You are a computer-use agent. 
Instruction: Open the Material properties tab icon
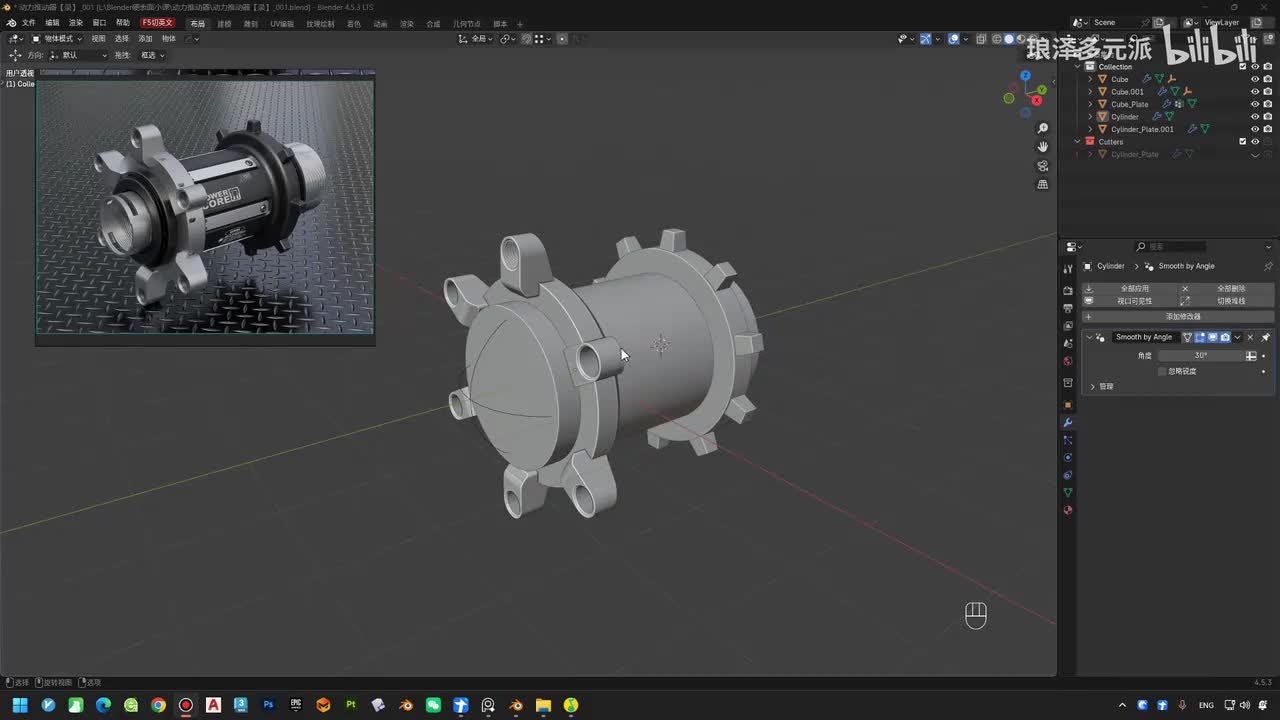(1068, 510)
